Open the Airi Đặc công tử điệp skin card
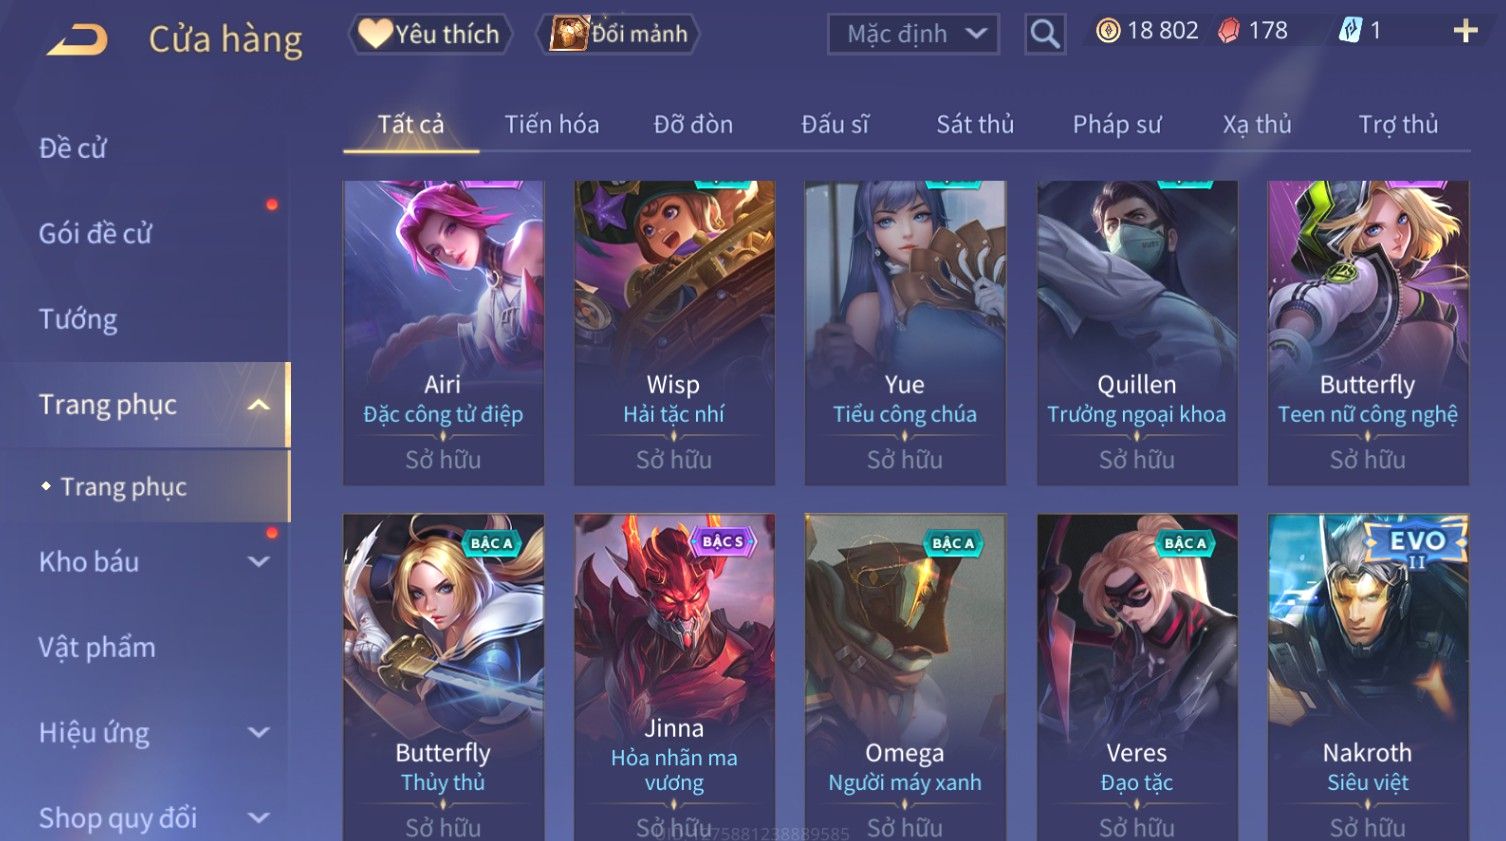1506x841 pixels. click(443, 333)
